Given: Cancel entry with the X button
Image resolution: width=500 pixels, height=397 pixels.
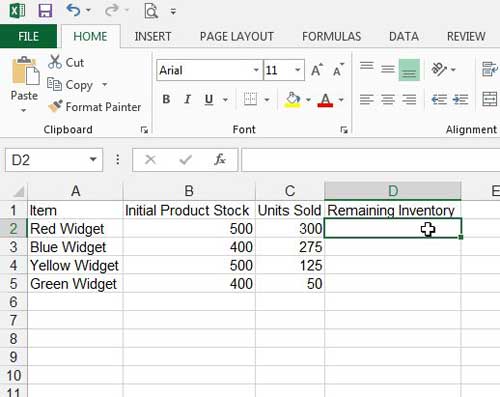Looking at the screenshot, I should tap(150, 160).
